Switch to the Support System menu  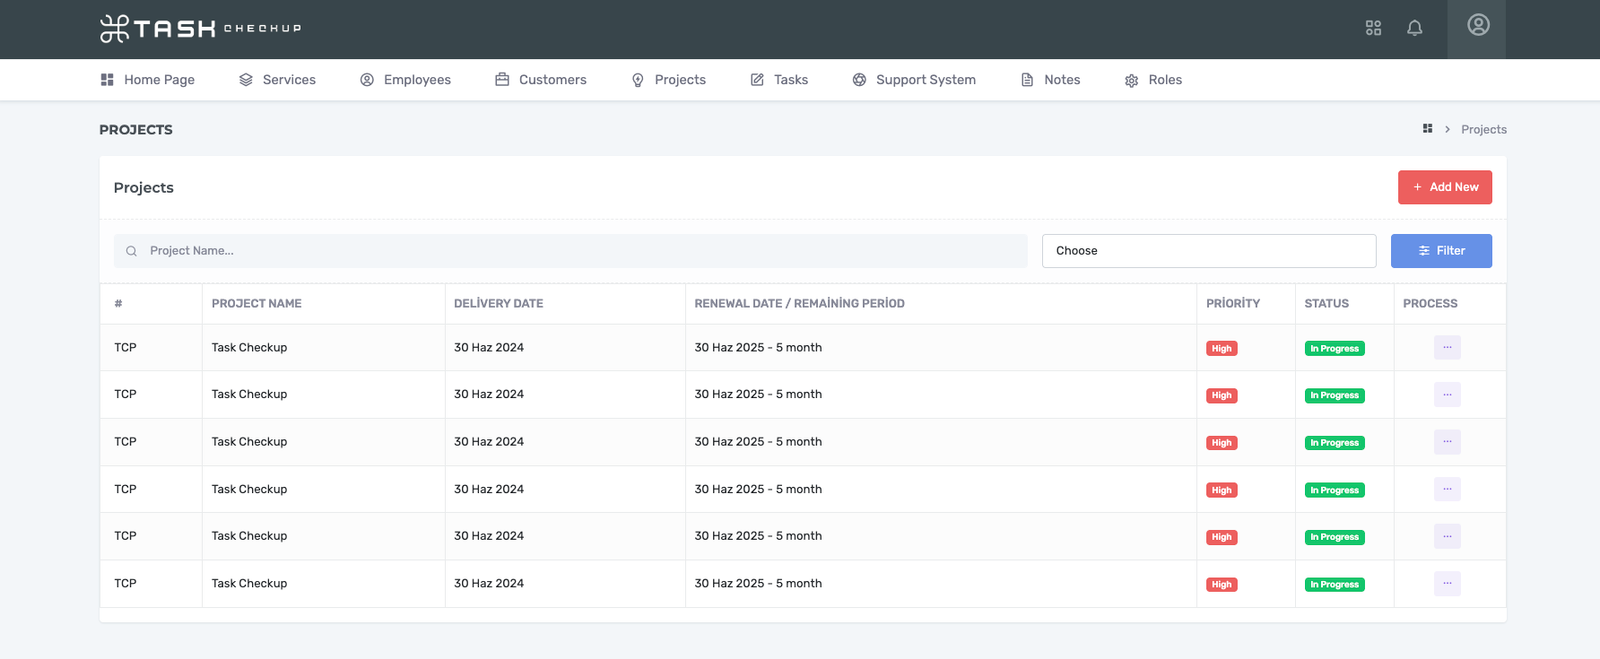tap(914, 80)
